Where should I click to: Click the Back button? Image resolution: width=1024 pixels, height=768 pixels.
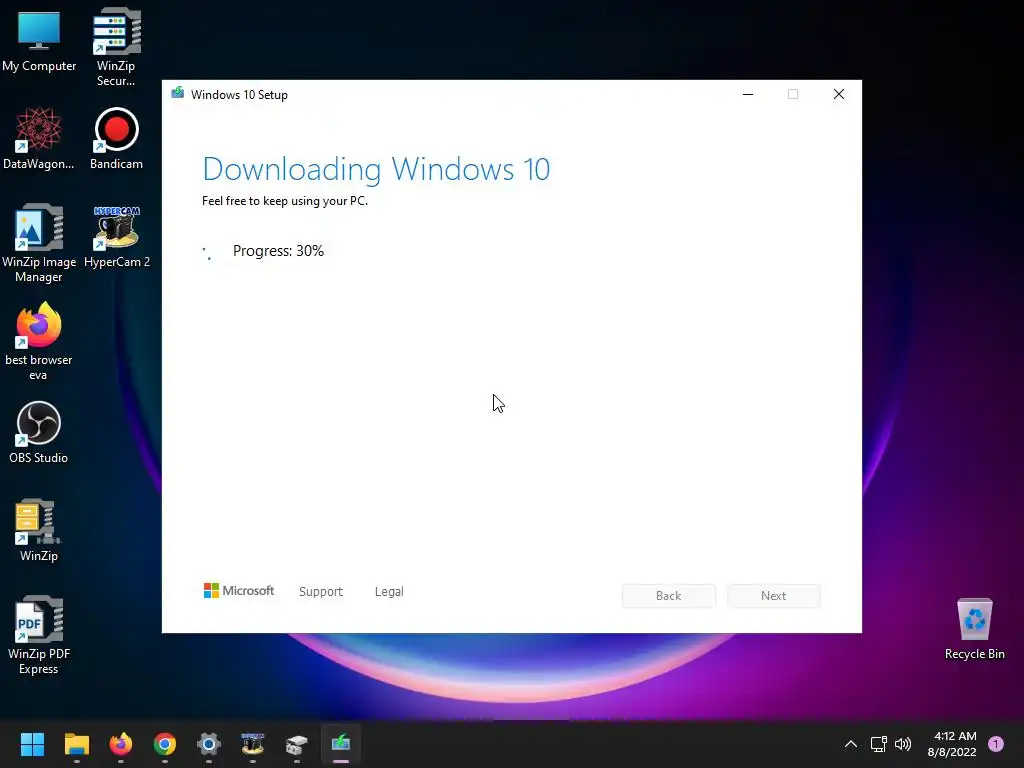click(x=669, y=596)
